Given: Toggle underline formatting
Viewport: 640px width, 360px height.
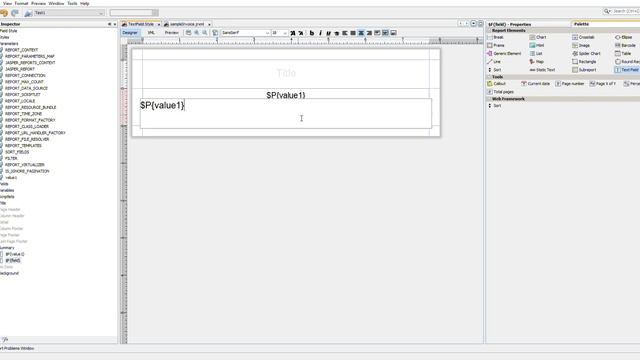Looking at the screenshot, I should pos(328,33).
